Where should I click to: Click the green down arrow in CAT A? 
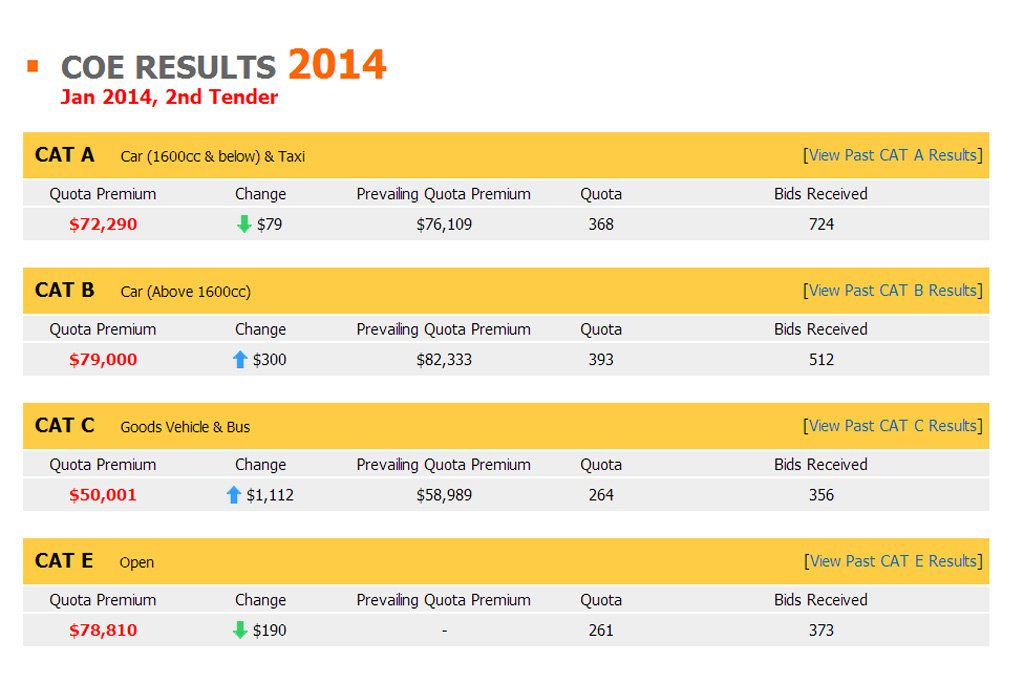pos(244,224)
